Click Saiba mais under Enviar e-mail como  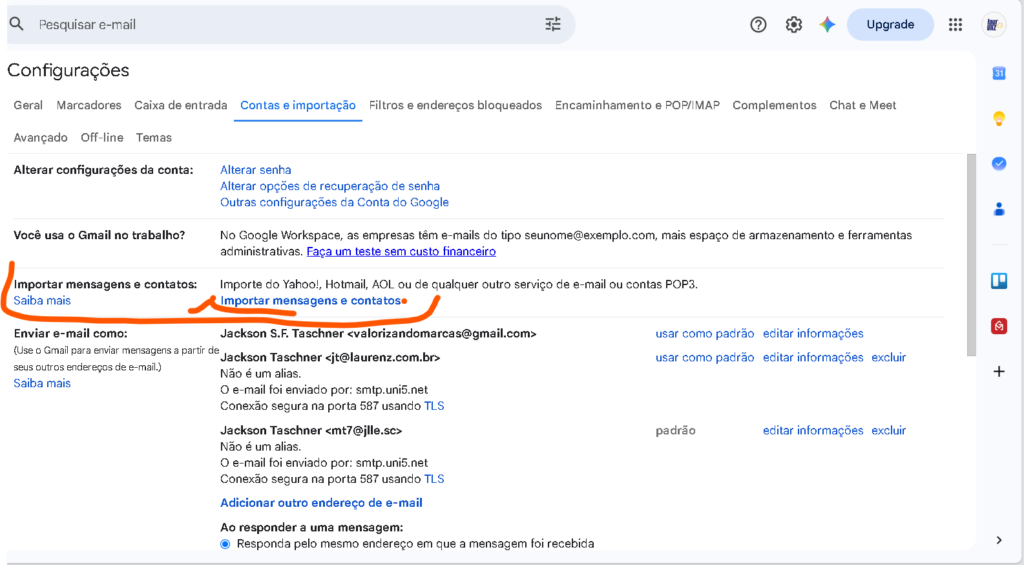(42, 383)
